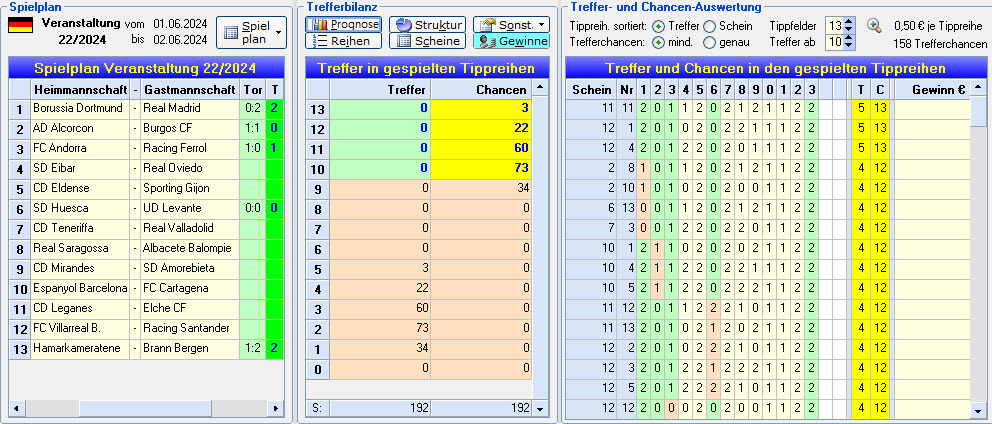The image size is (992, 424).
Task: Click the German flag icon in Spielplan
Action: pyautogui.click(x=20, y=25)
